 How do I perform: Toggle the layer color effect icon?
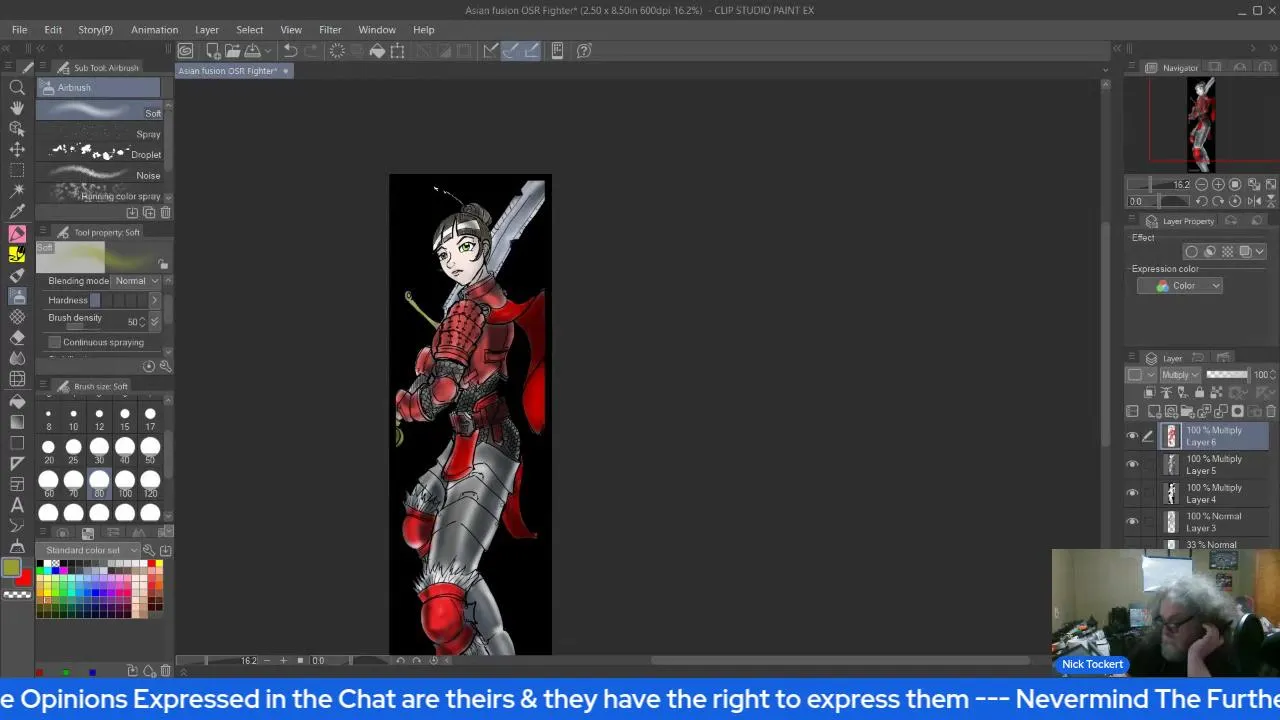(1246, 252)
